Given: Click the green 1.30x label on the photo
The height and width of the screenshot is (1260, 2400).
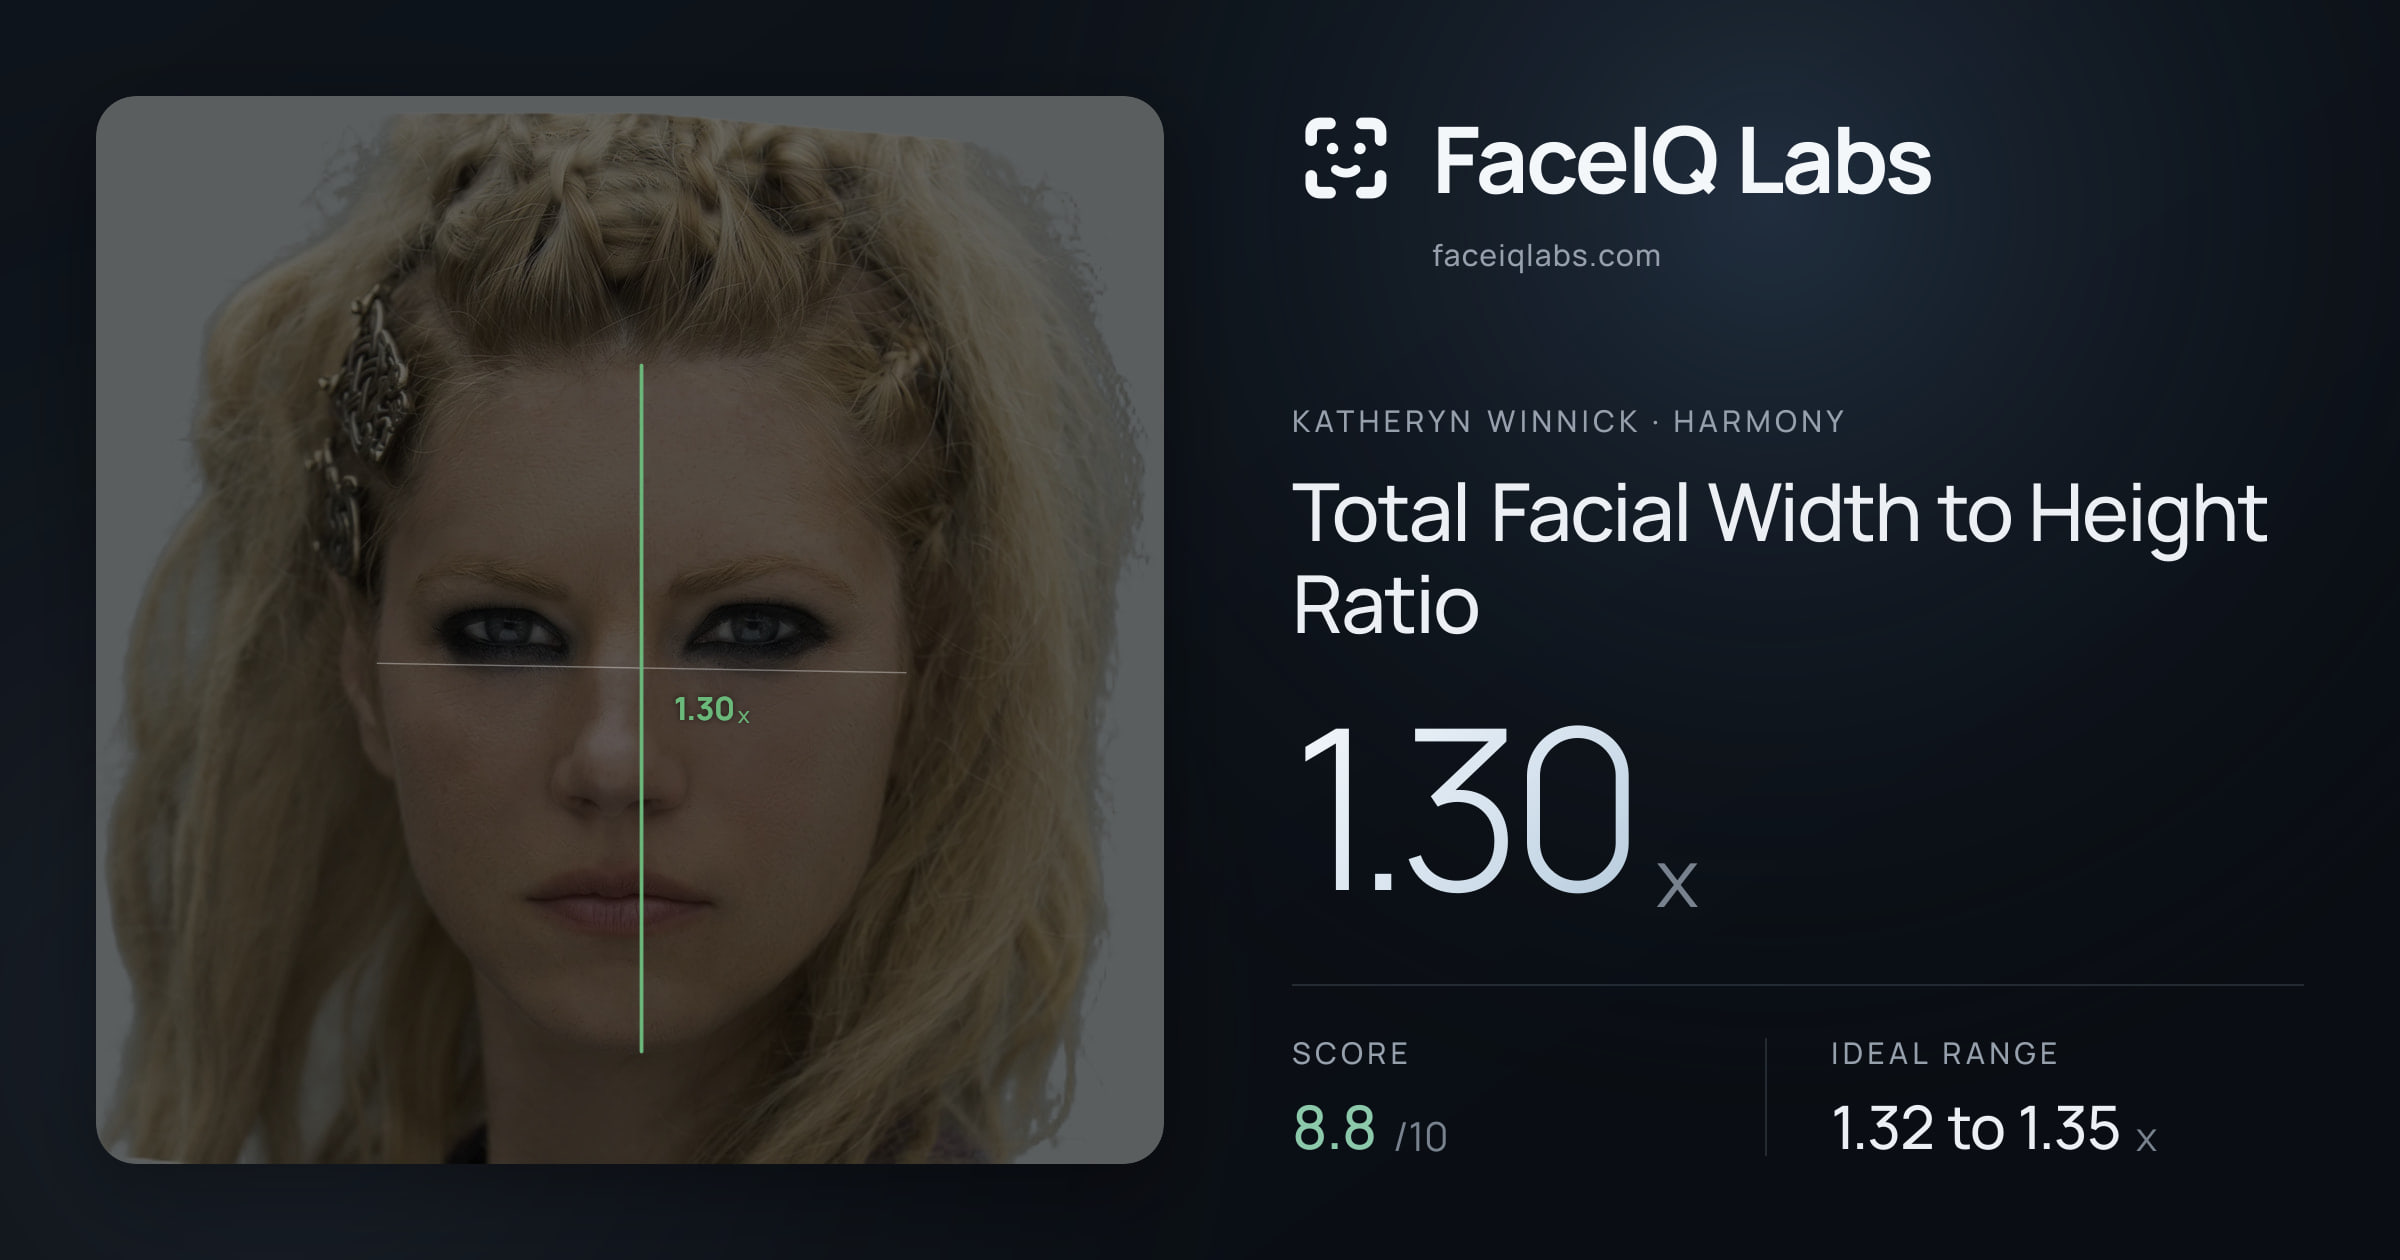Looking at the screenshot, I should pos(711,710).
